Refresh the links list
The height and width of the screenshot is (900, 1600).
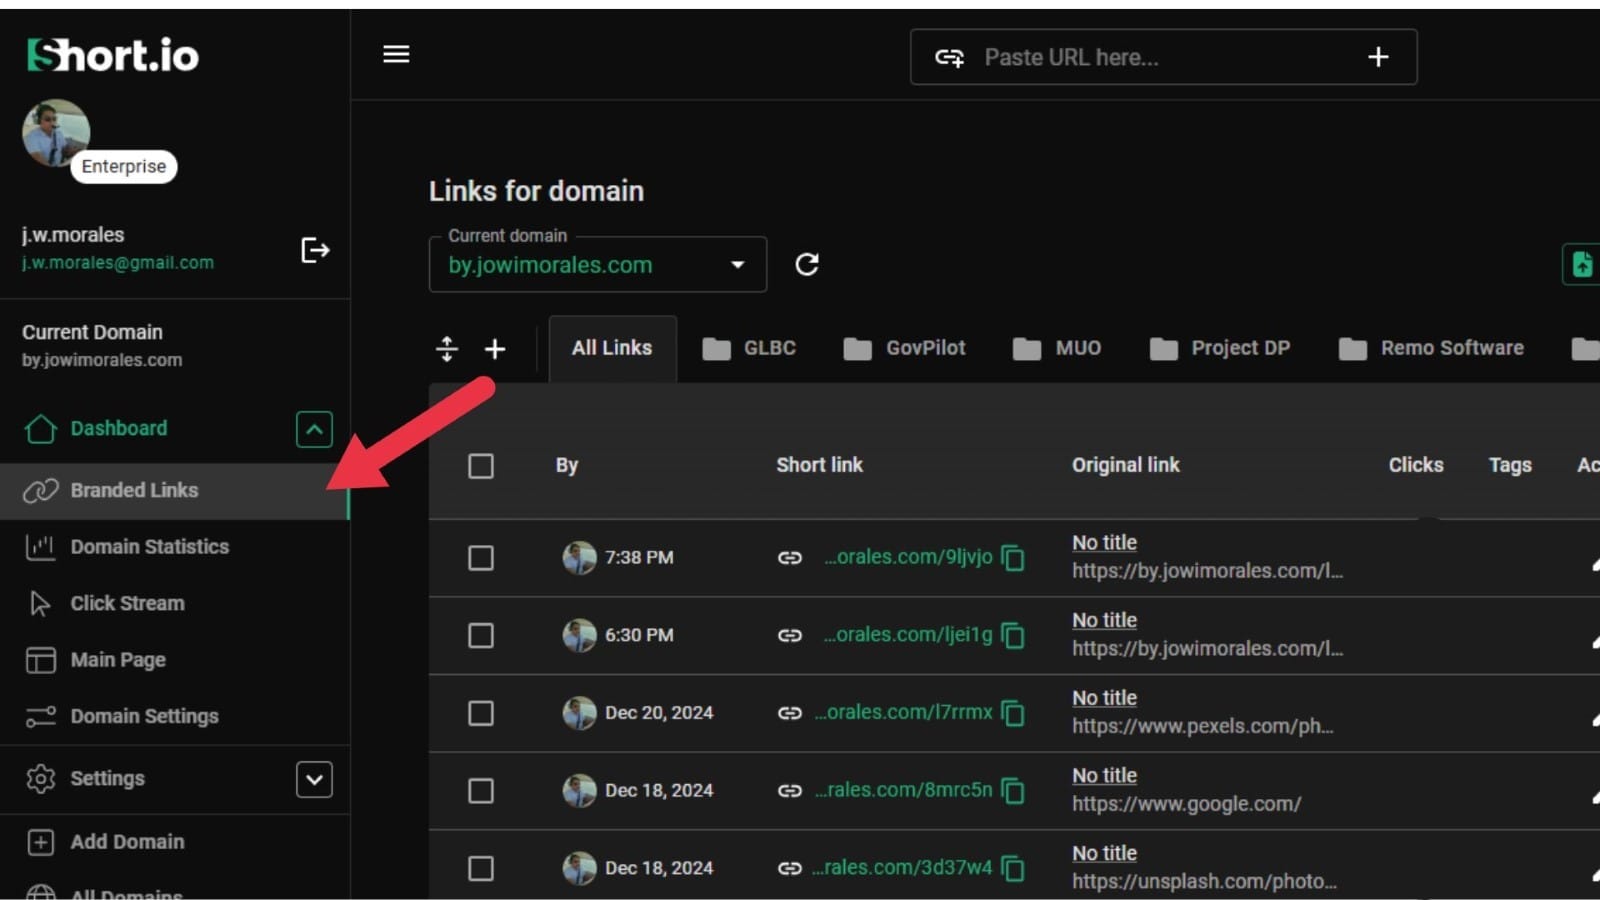(x=807, y=264)
